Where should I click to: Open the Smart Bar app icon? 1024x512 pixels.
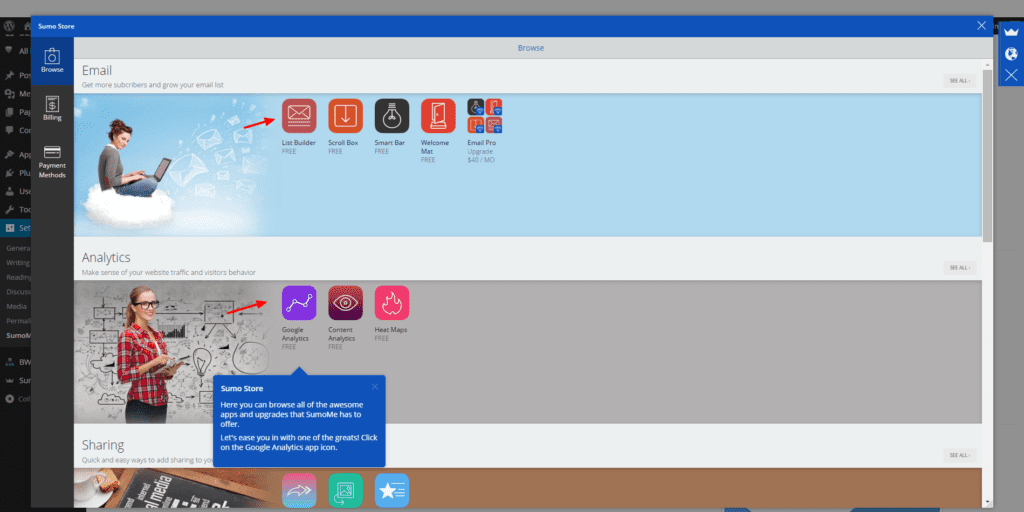coord(392,116)
